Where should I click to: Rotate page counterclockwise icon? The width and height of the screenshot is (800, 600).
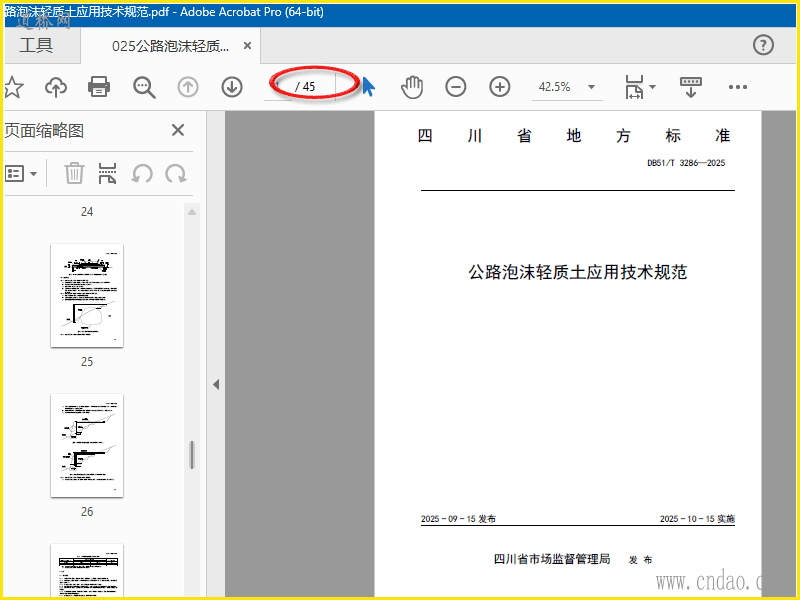[142, 173]
